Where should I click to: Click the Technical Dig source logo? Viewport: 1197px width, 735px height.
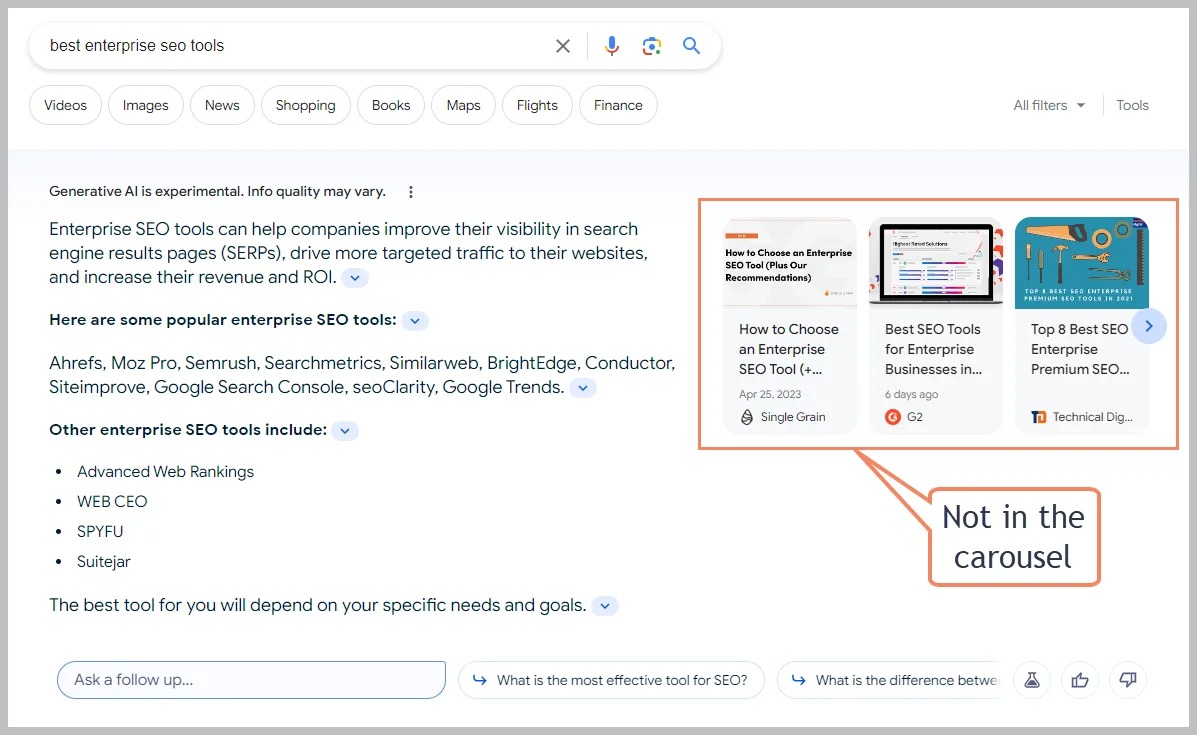(x=1038, y=417)
